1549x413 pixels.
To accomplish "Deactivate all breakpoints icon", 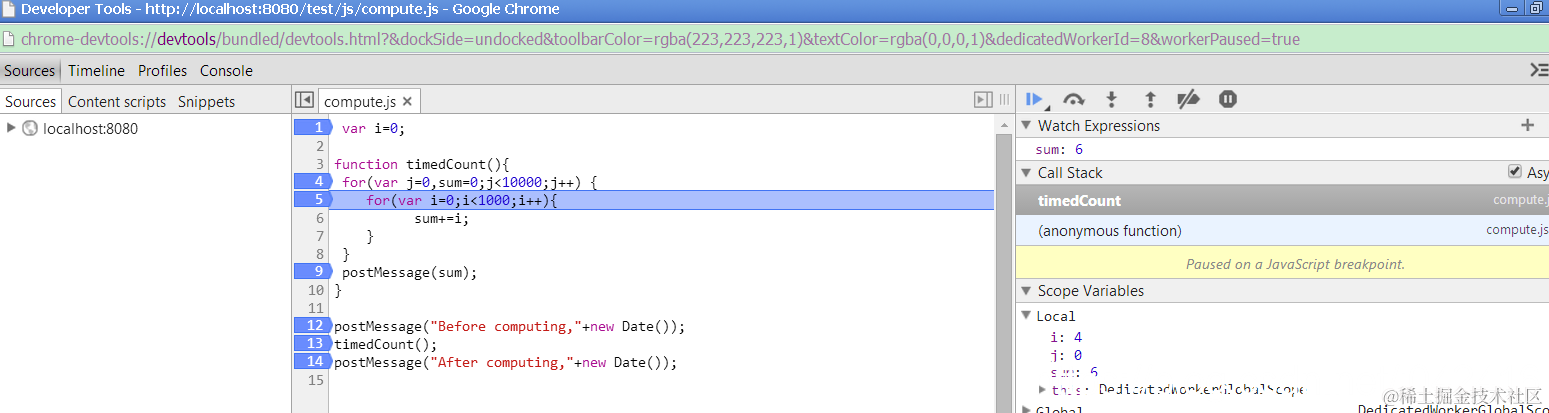I will [x=1188, y=99].
